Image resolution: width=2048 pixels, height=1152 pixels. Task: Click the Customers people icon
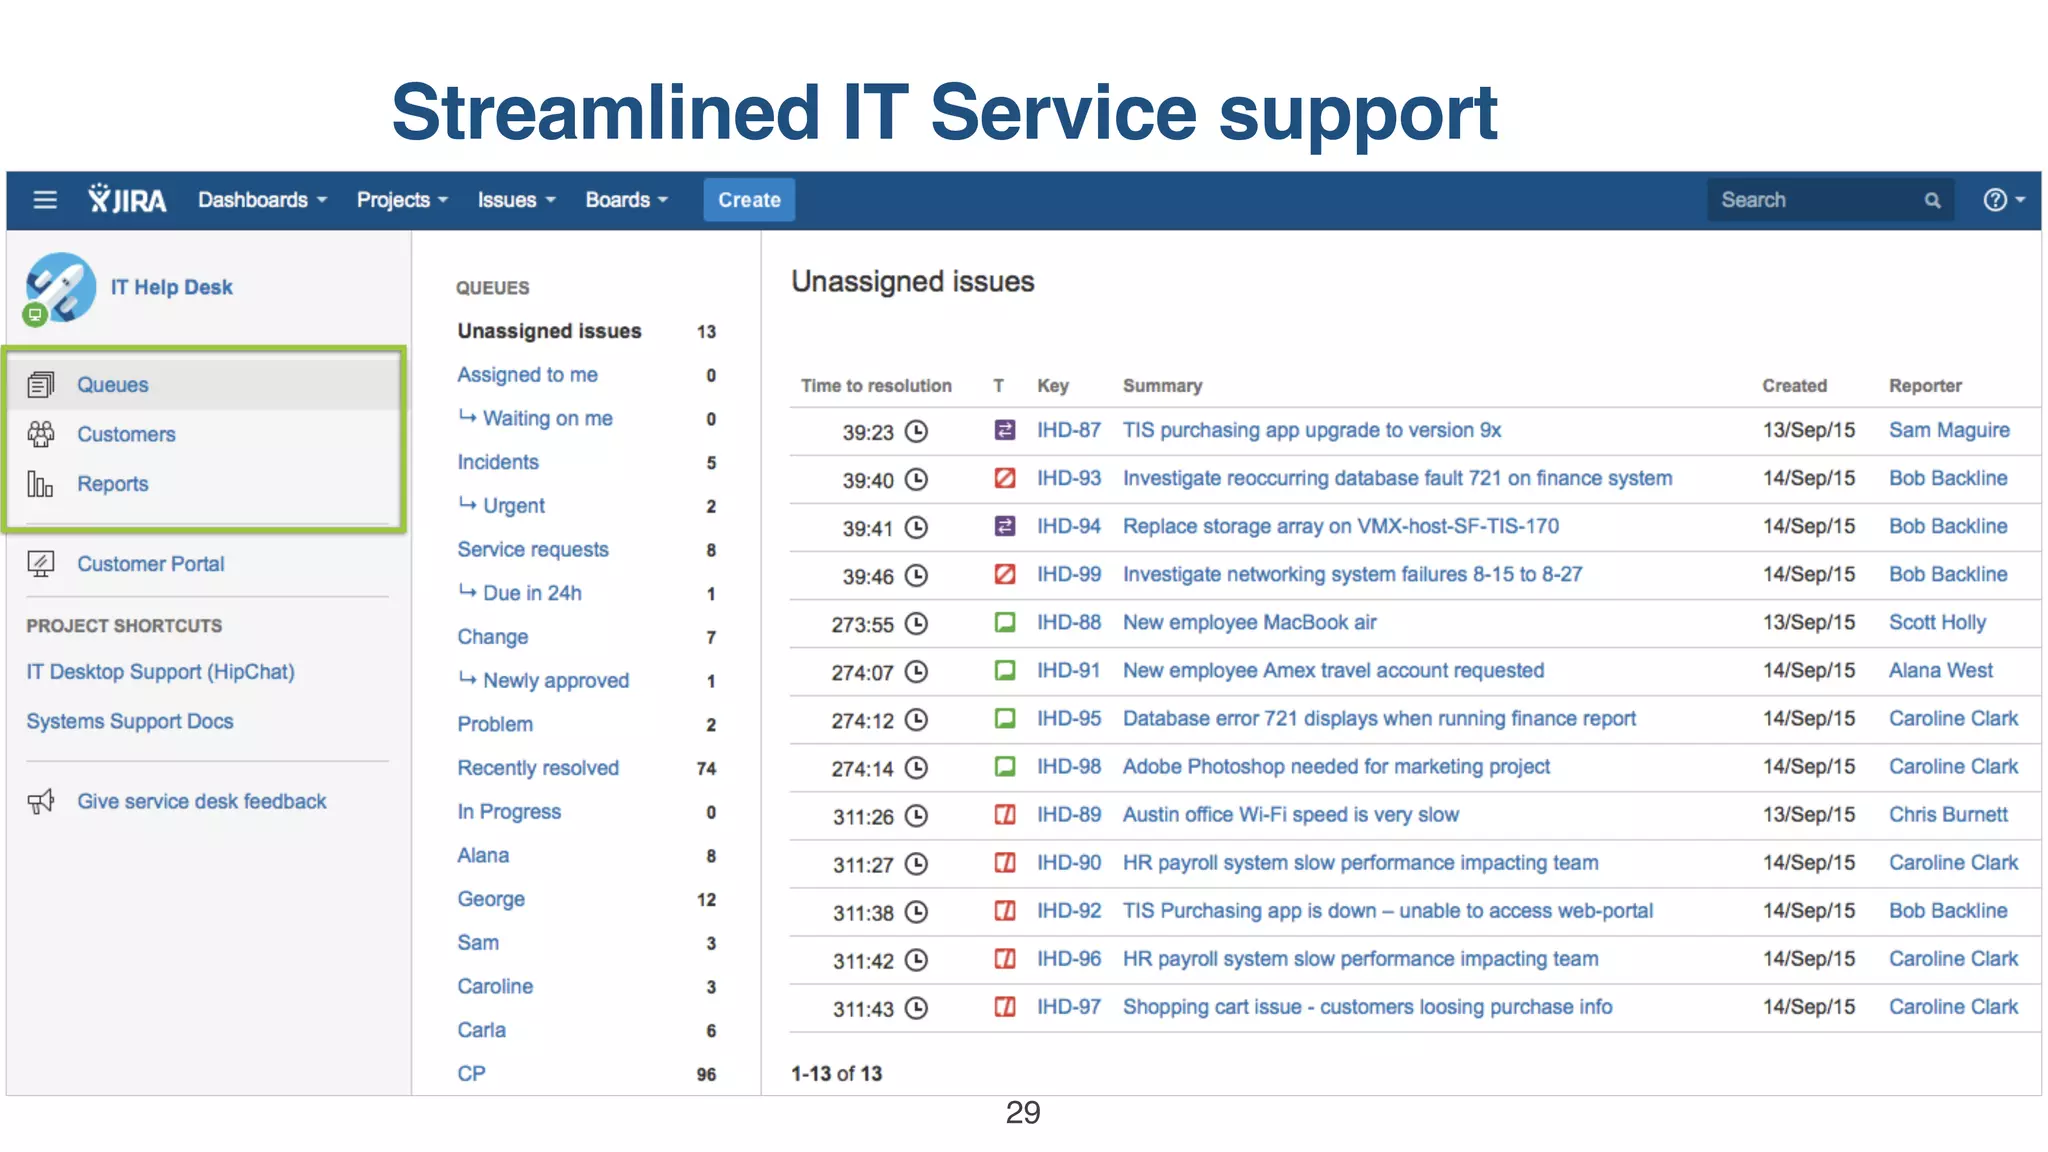[x=41, y=434]
